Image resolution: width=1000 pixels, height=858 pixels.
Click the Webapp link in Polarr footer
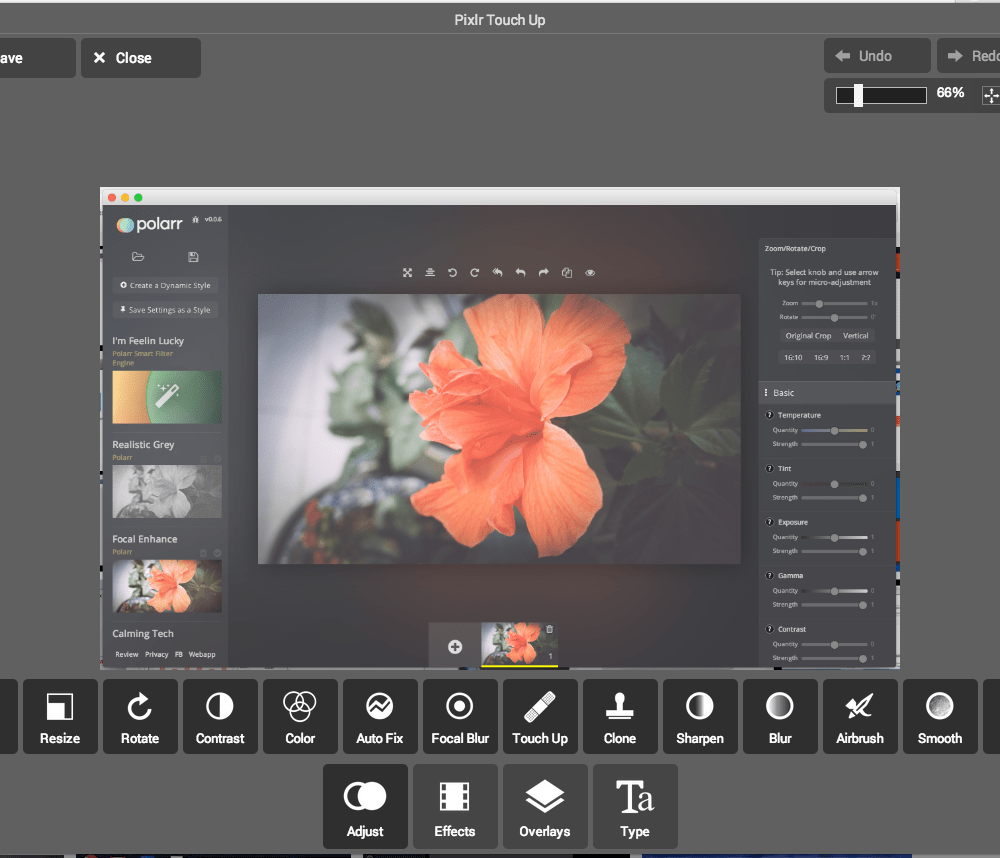(202, 655)
